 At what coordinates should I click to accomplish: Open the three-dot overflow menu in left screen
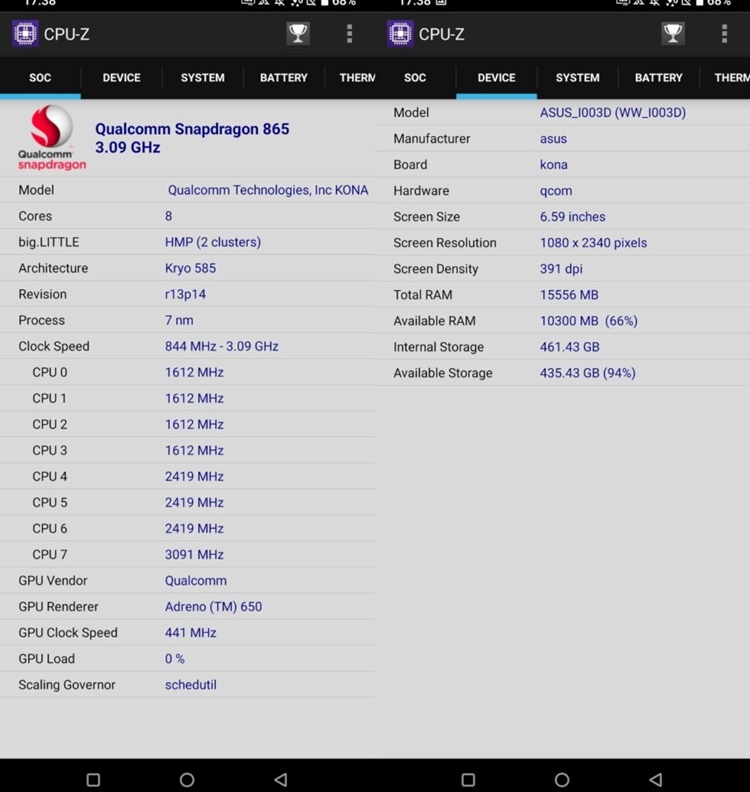coord(349,34)
